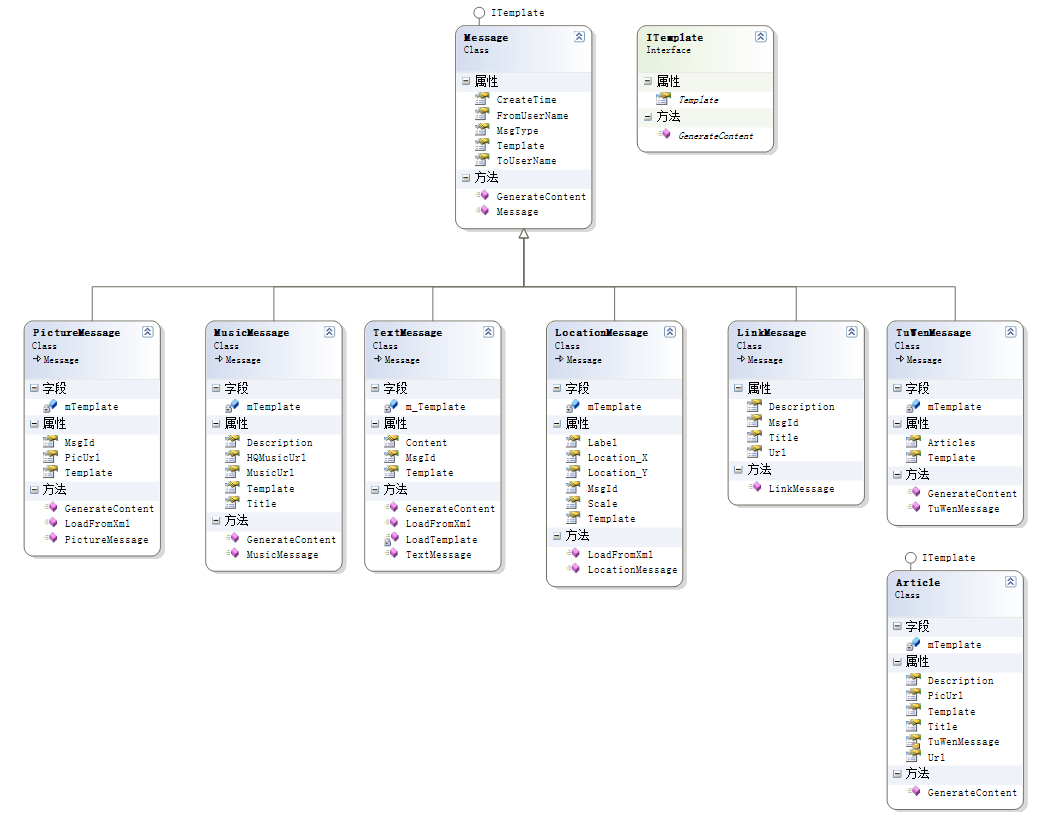Click MusicMessage constructor method icon

point(233,554)
